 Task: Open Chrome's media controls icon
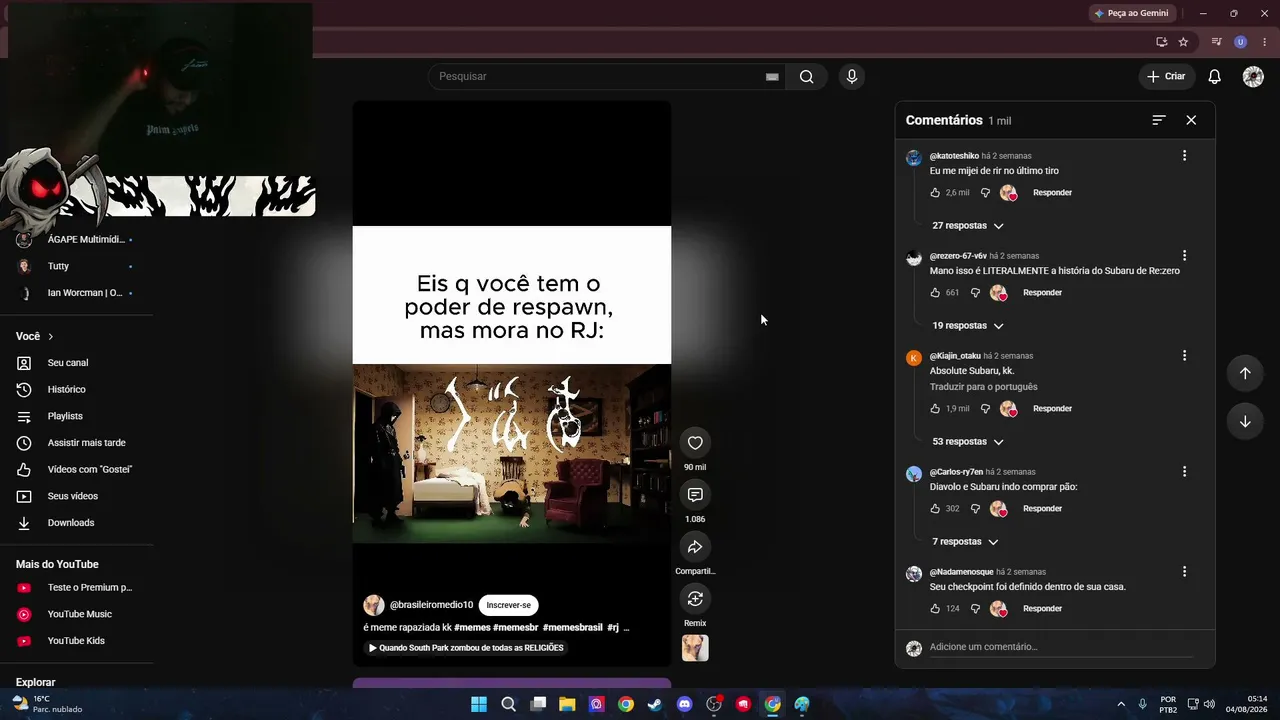(1217, 42)
